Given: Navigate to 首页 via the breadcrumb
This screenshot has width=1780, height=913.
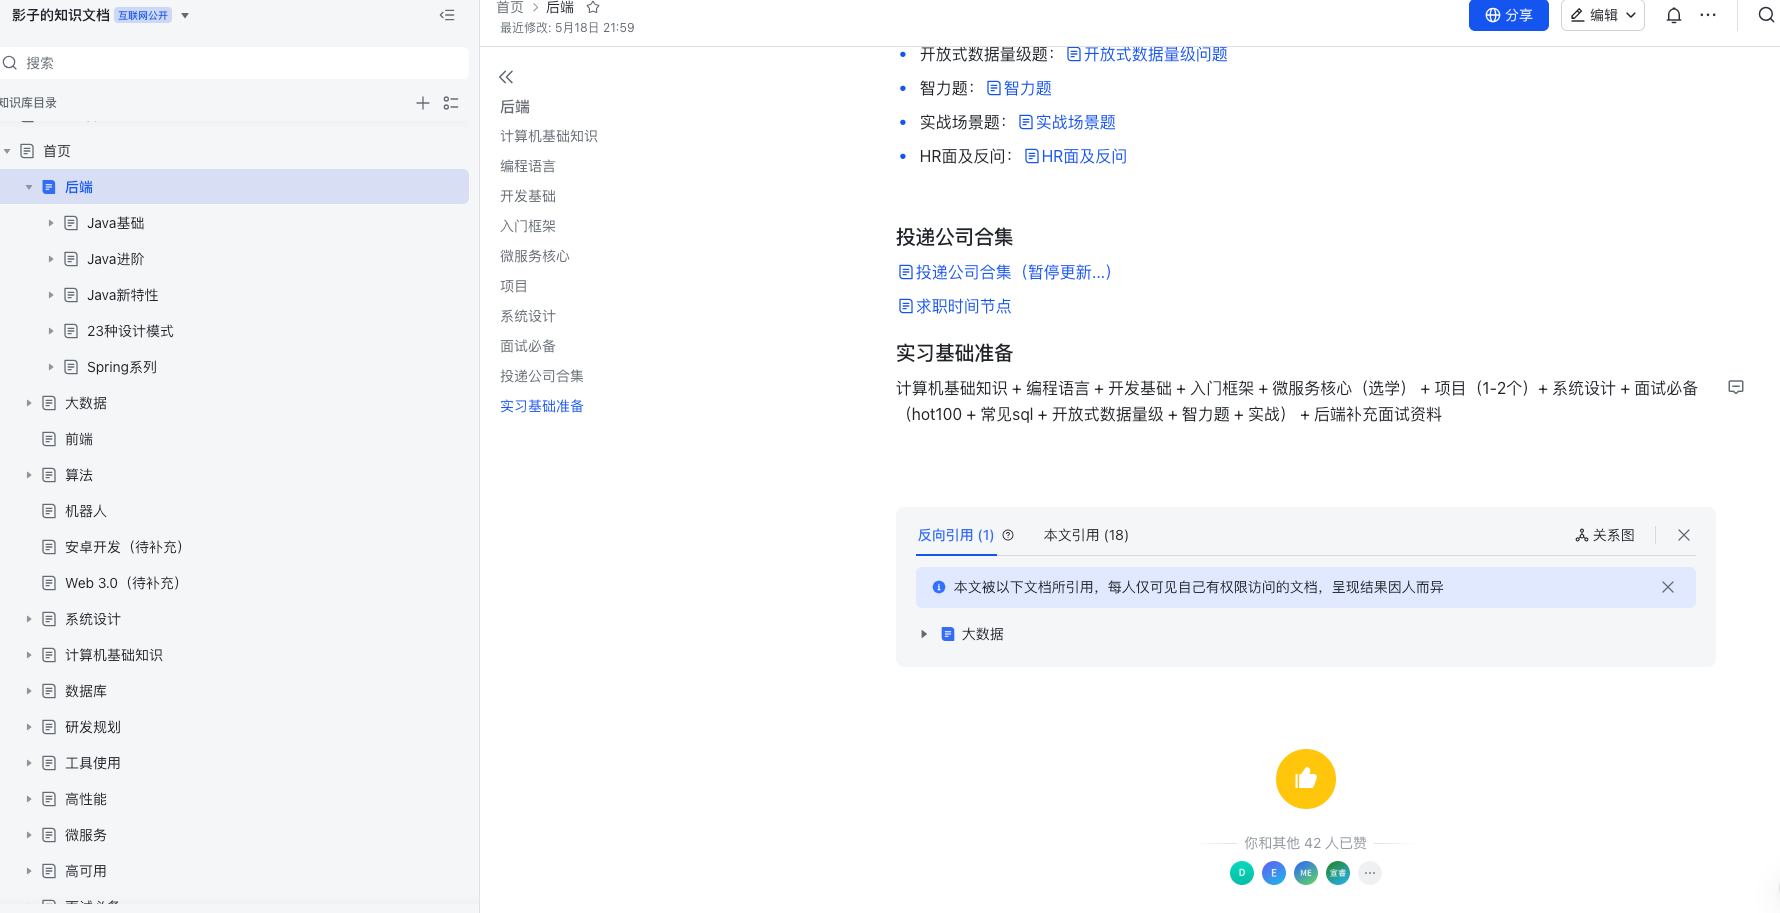Looking at the screenshot, I should [509, 7].
